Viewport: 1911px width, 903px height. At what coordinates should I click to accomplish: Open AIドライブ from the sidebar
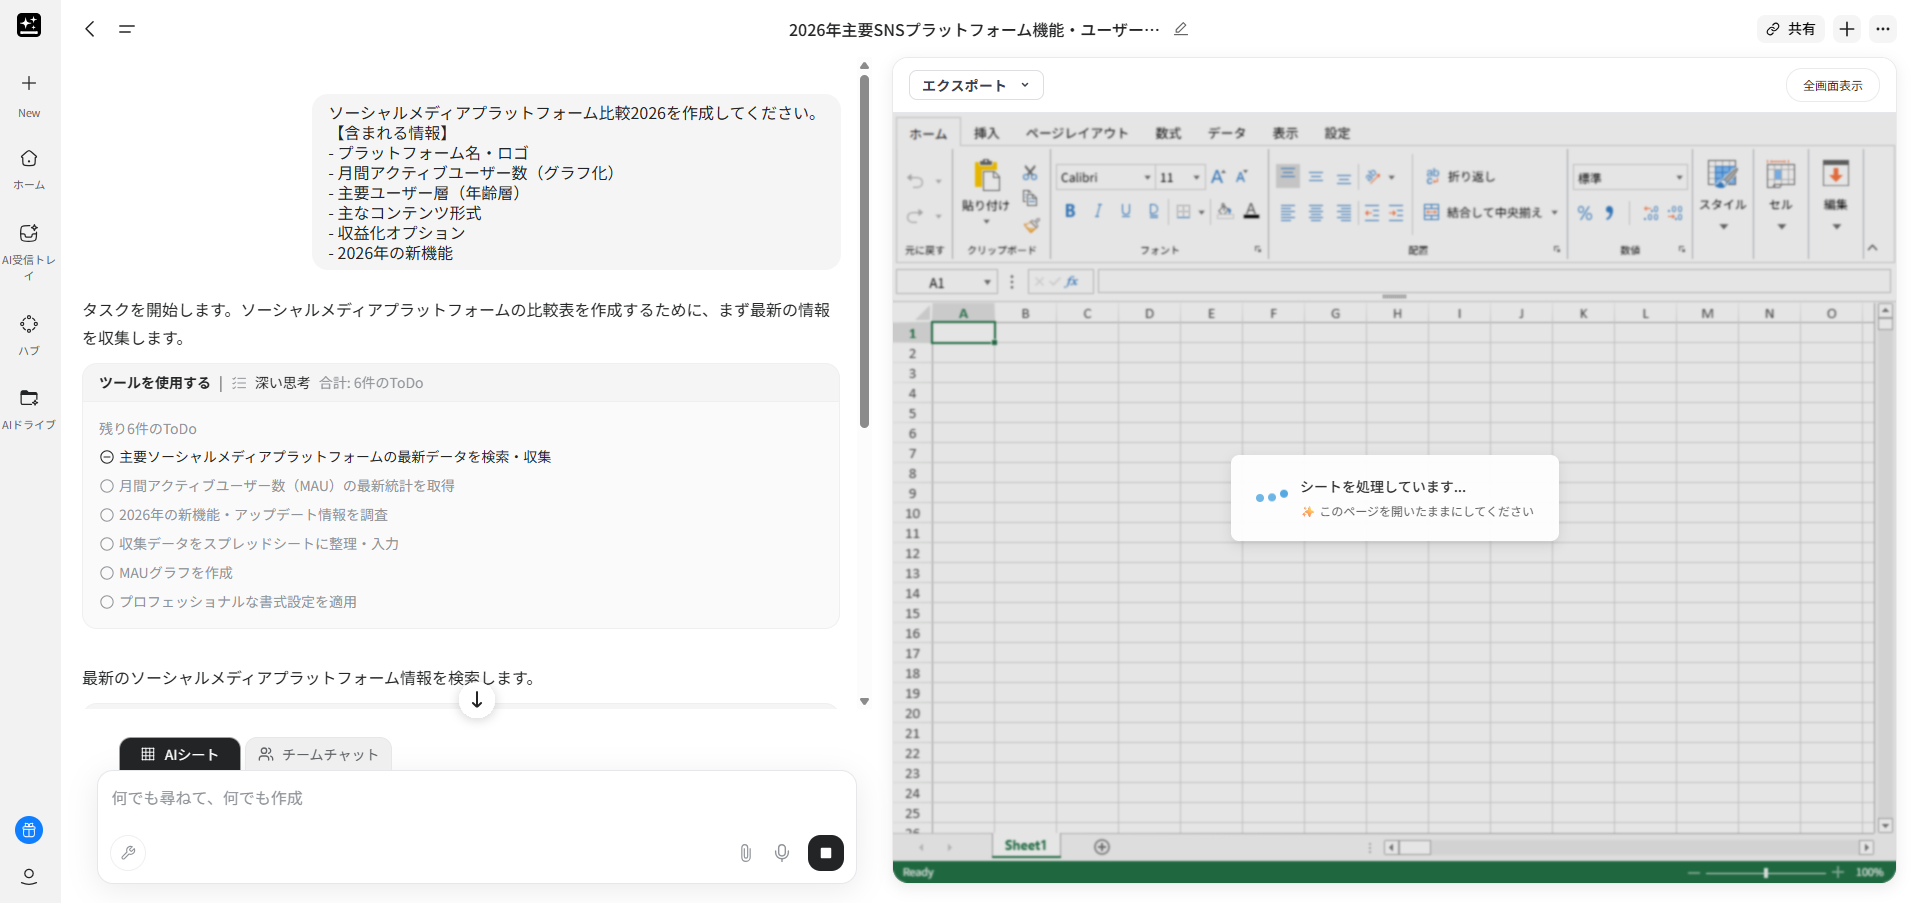(29, 399)
